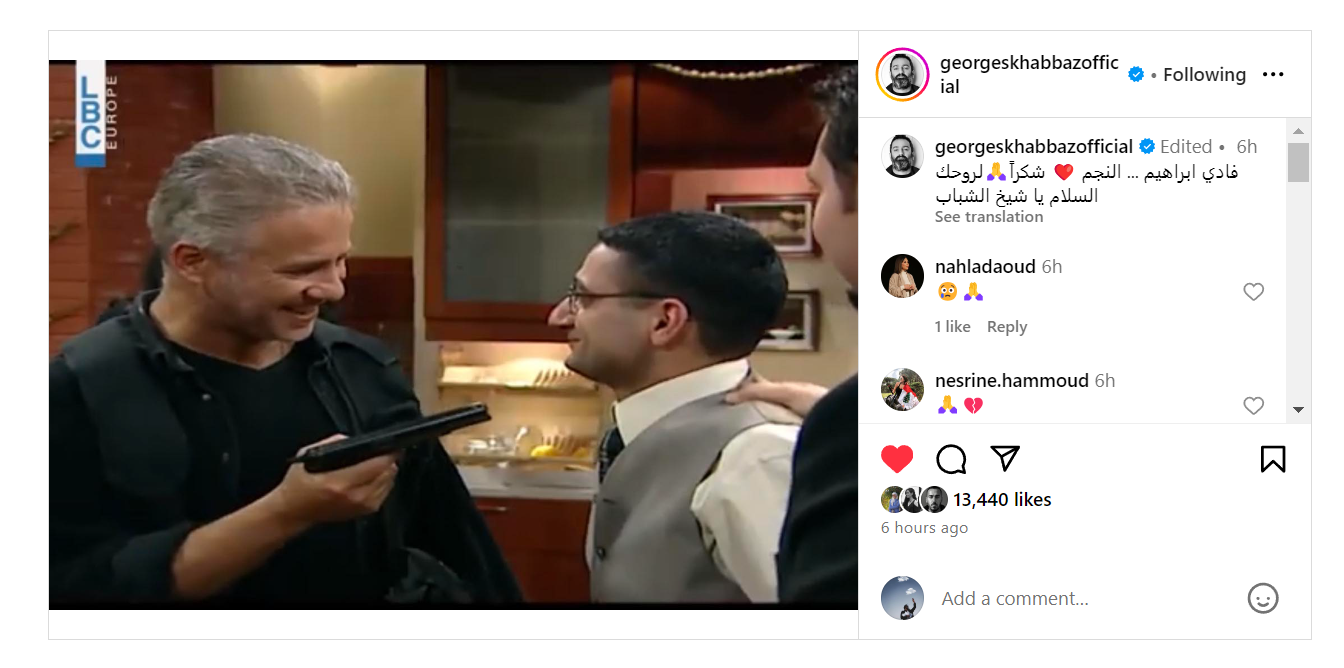Click the Add a comment field
1344x668 pixels.
coord(1085,599)
